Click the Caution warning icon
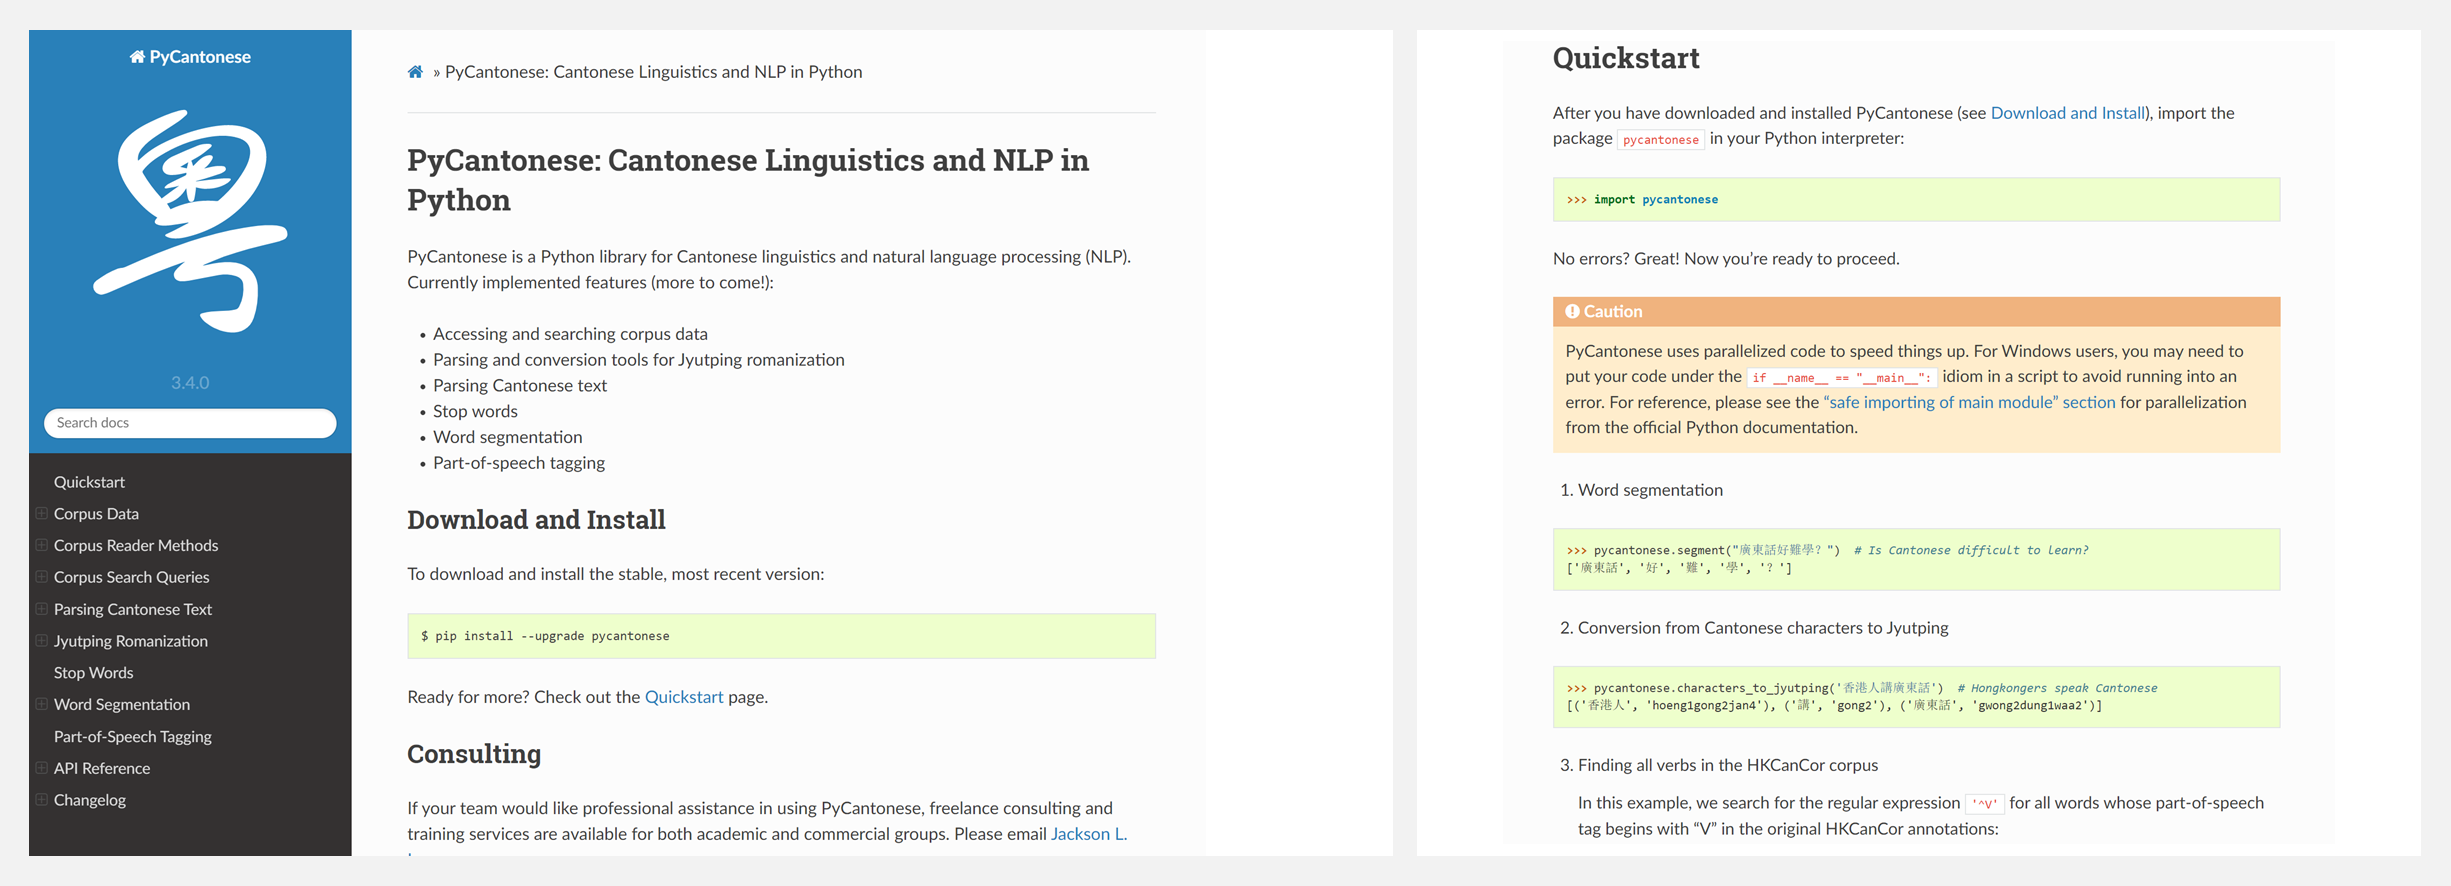 [1572, 312]
